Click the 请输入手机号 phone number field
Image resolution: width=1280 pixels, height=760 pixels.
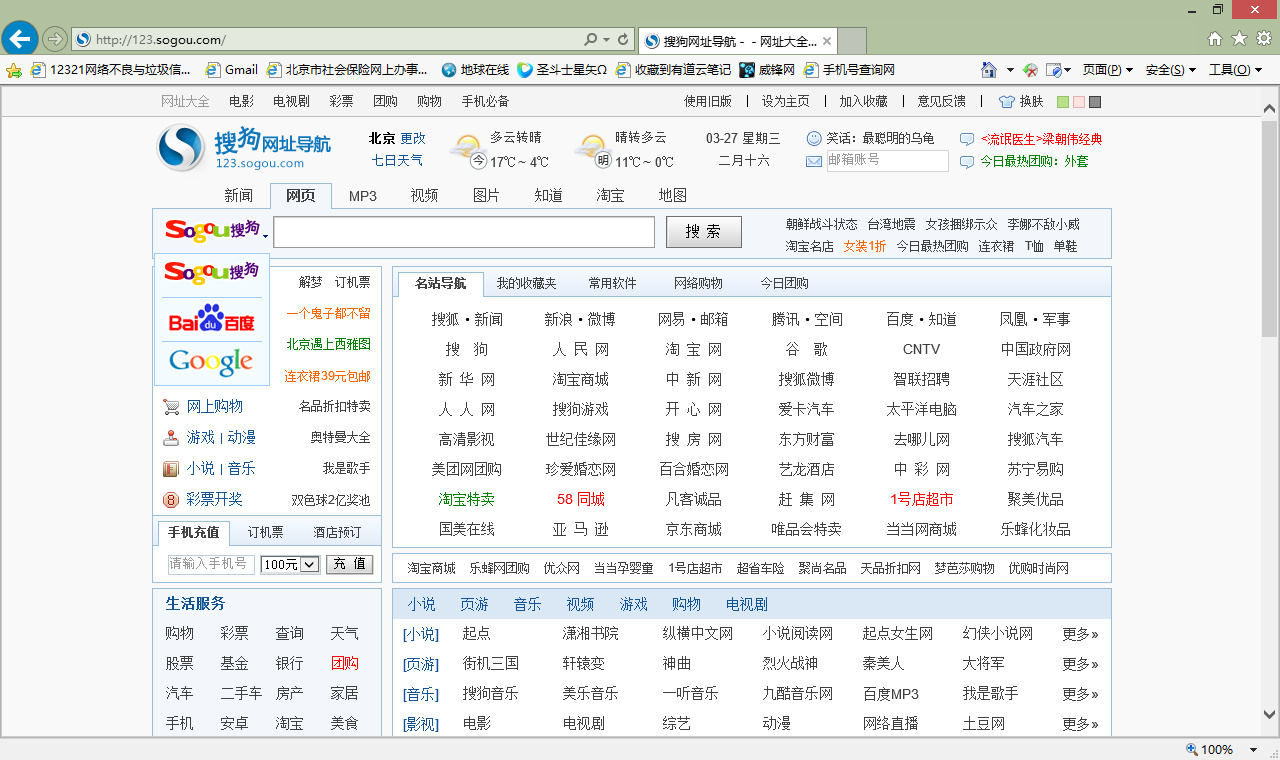211,564
